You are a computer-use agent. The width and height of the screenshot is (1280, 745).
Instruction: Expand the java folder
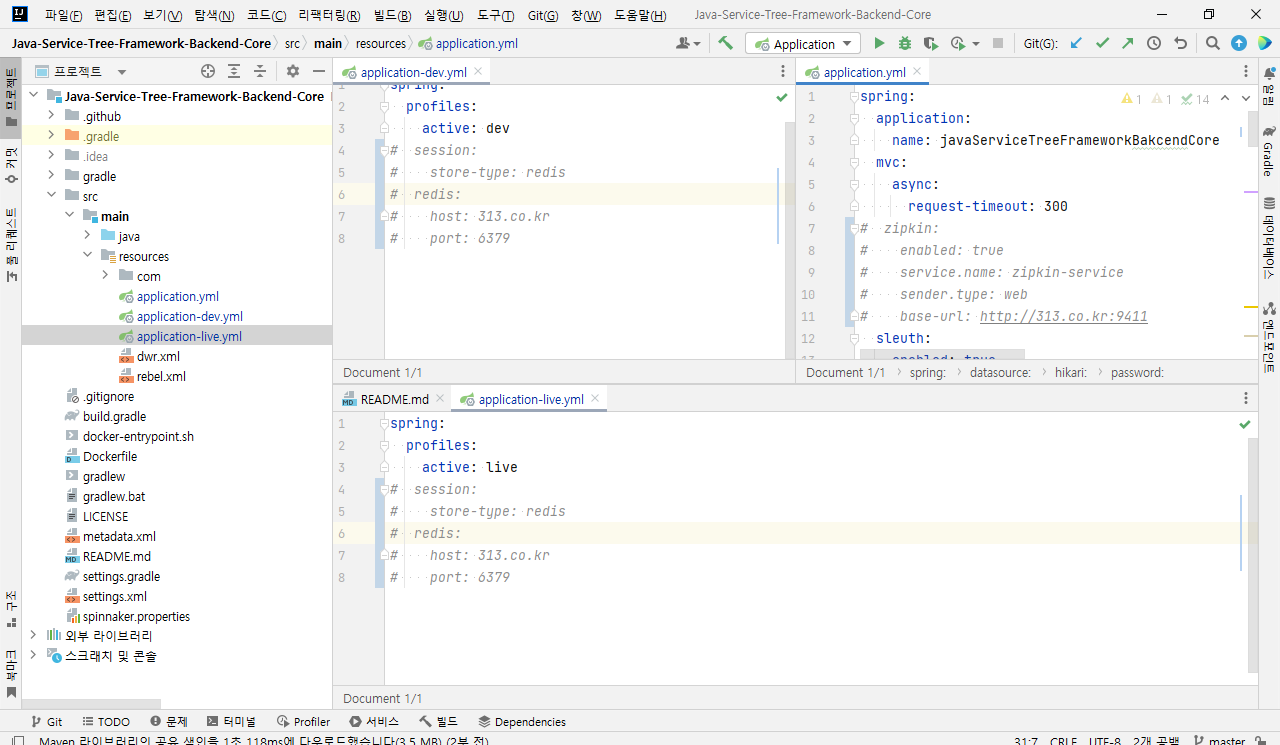(x=87, y=236)
